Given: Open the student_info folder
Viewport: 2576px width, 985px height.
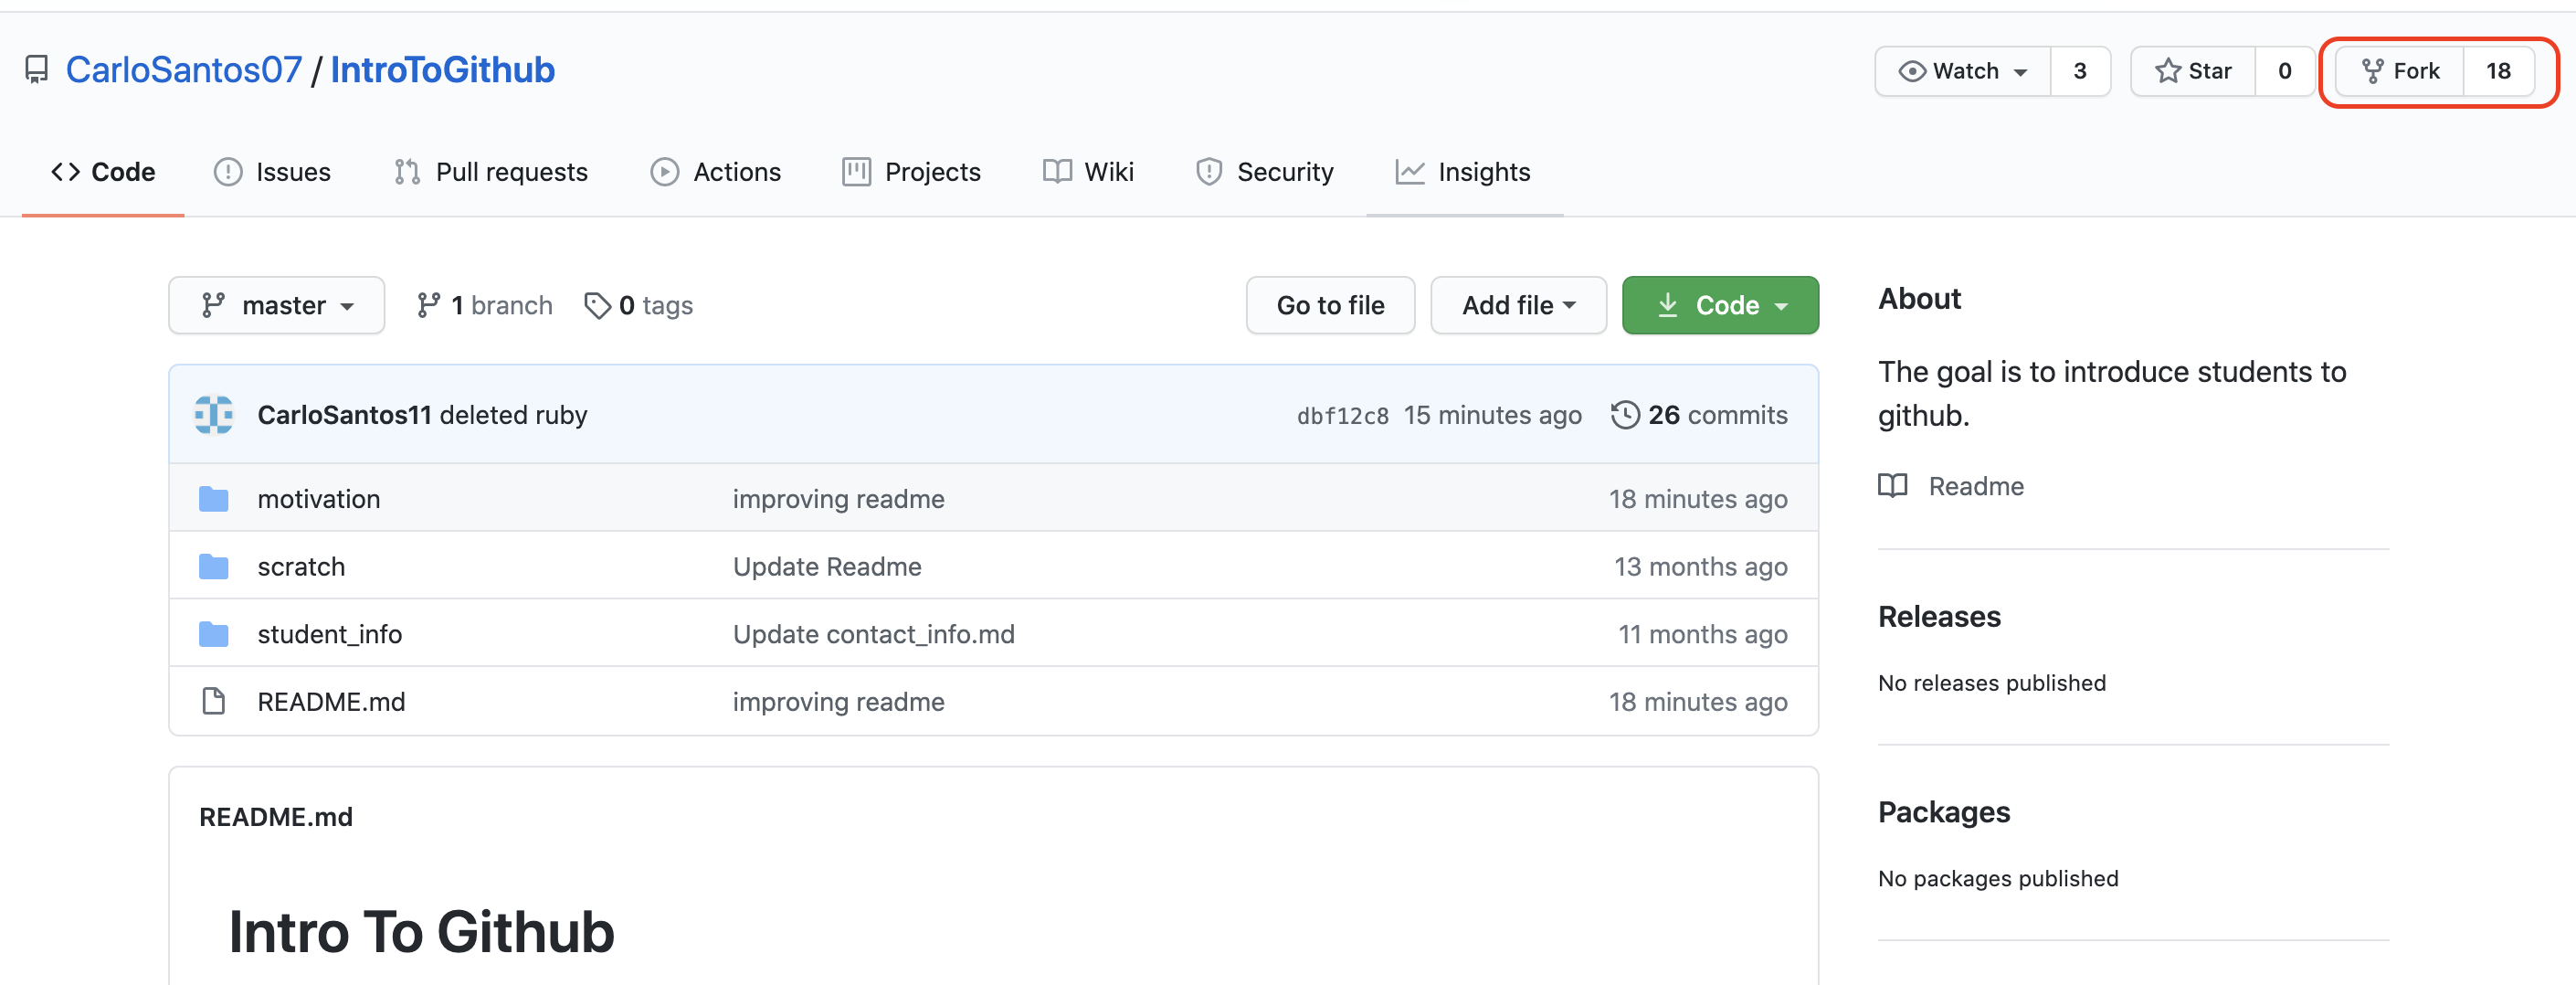Looking at the screenshot, I should pyautogui.click(x=329, y=634).
